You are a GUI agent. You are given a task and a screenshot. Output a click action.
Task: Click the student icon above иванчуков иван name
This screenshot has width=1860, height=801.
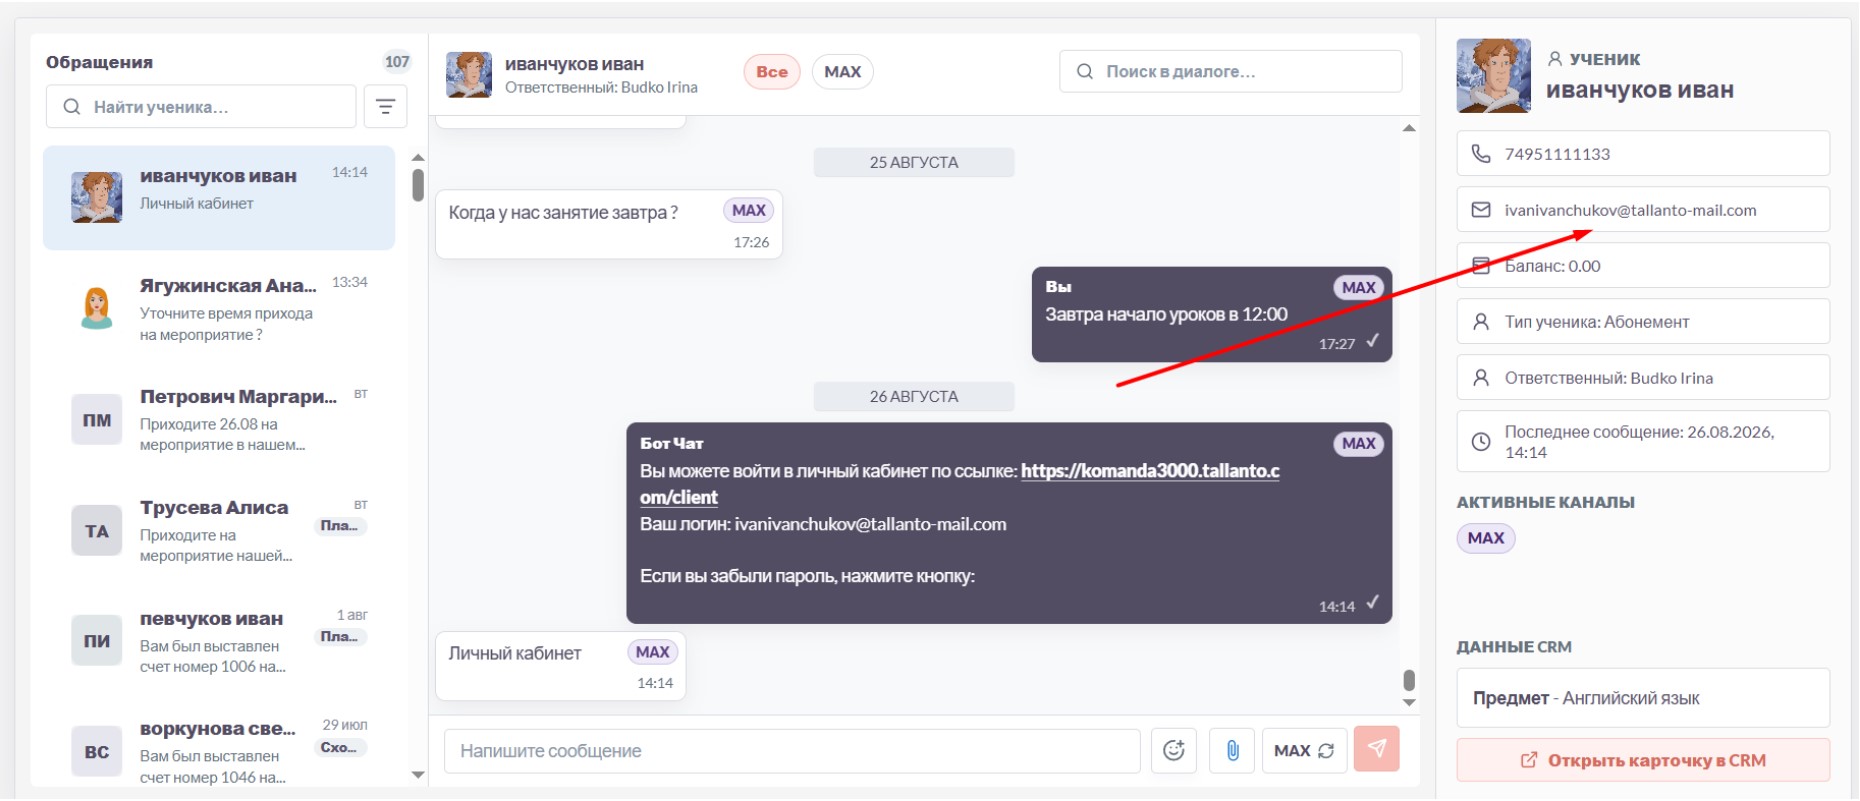[1555, 59]
